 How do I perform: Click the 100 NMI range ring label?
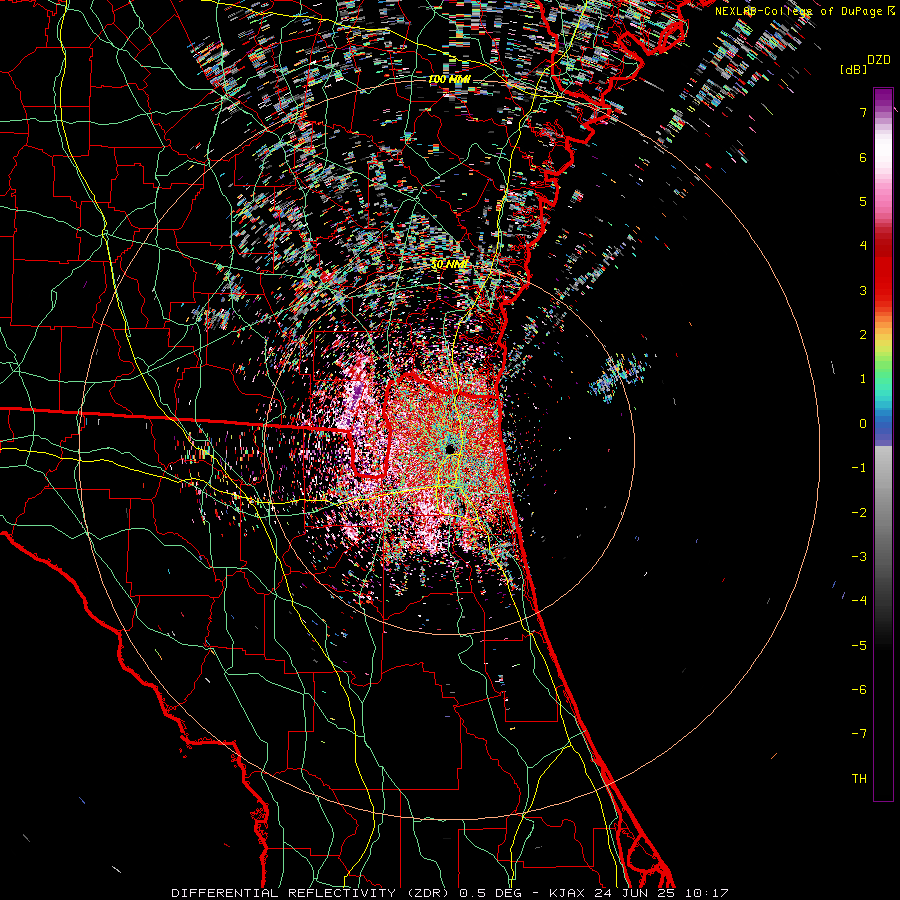click(x=449, y=79)
